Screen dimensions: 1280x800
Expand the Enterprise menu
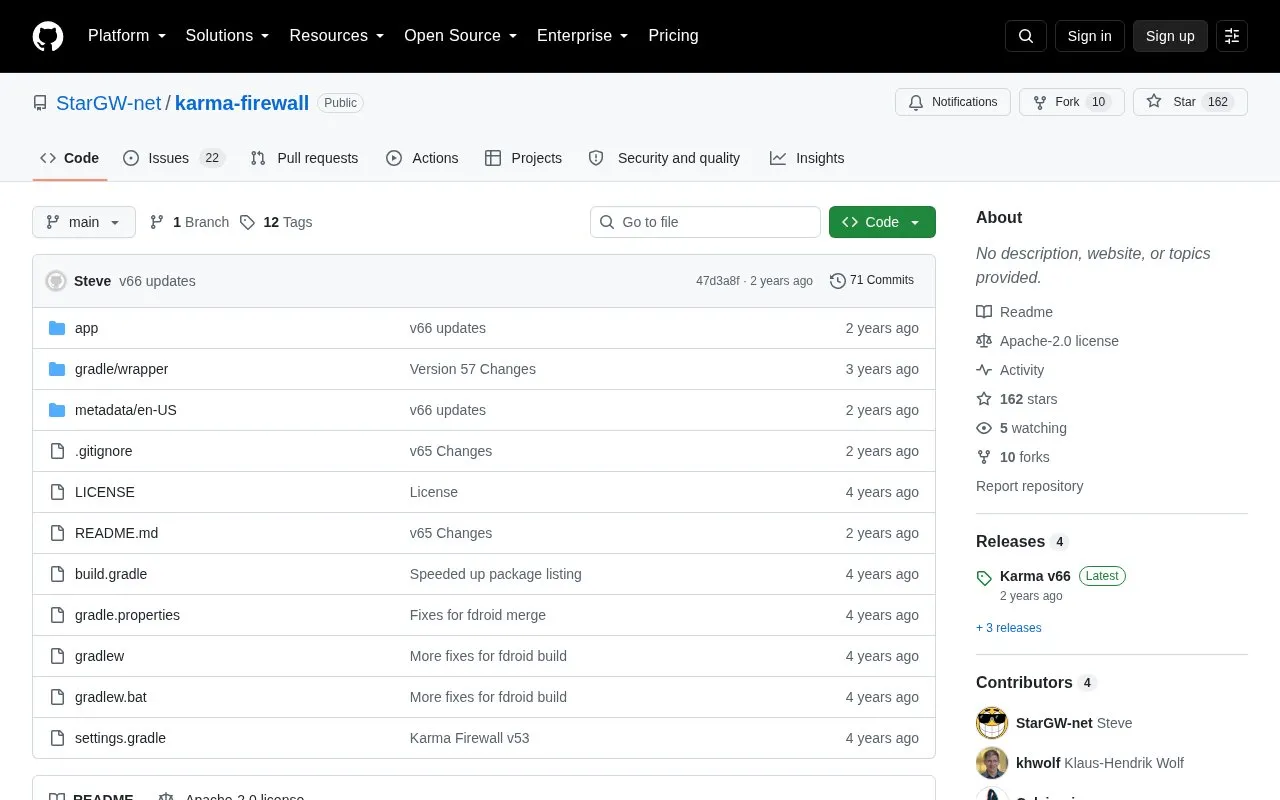click(x=583, y=36)
